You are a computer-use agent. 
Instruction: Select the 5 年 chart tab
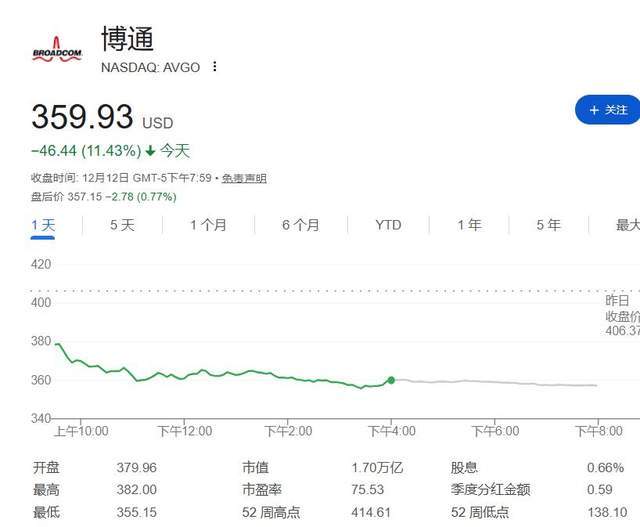tap(548, 225)
